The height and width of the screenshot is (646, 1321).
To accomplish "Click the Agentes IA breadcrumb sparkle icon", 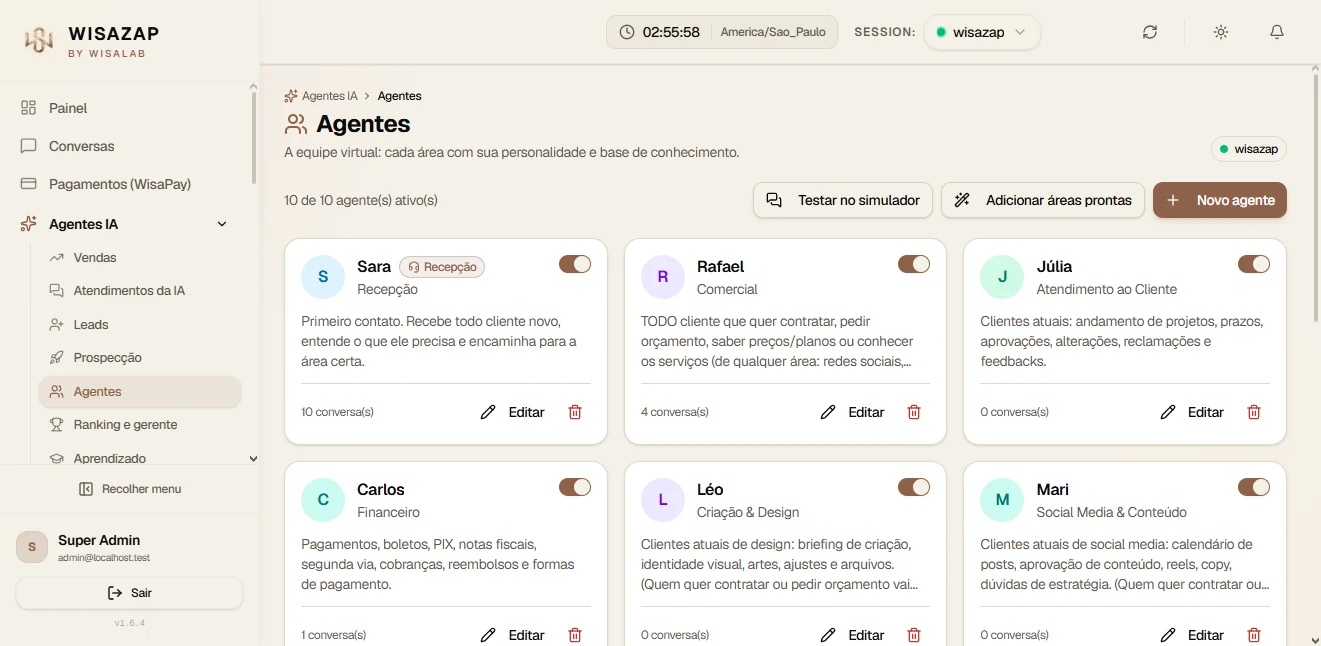I will [291, 96].
